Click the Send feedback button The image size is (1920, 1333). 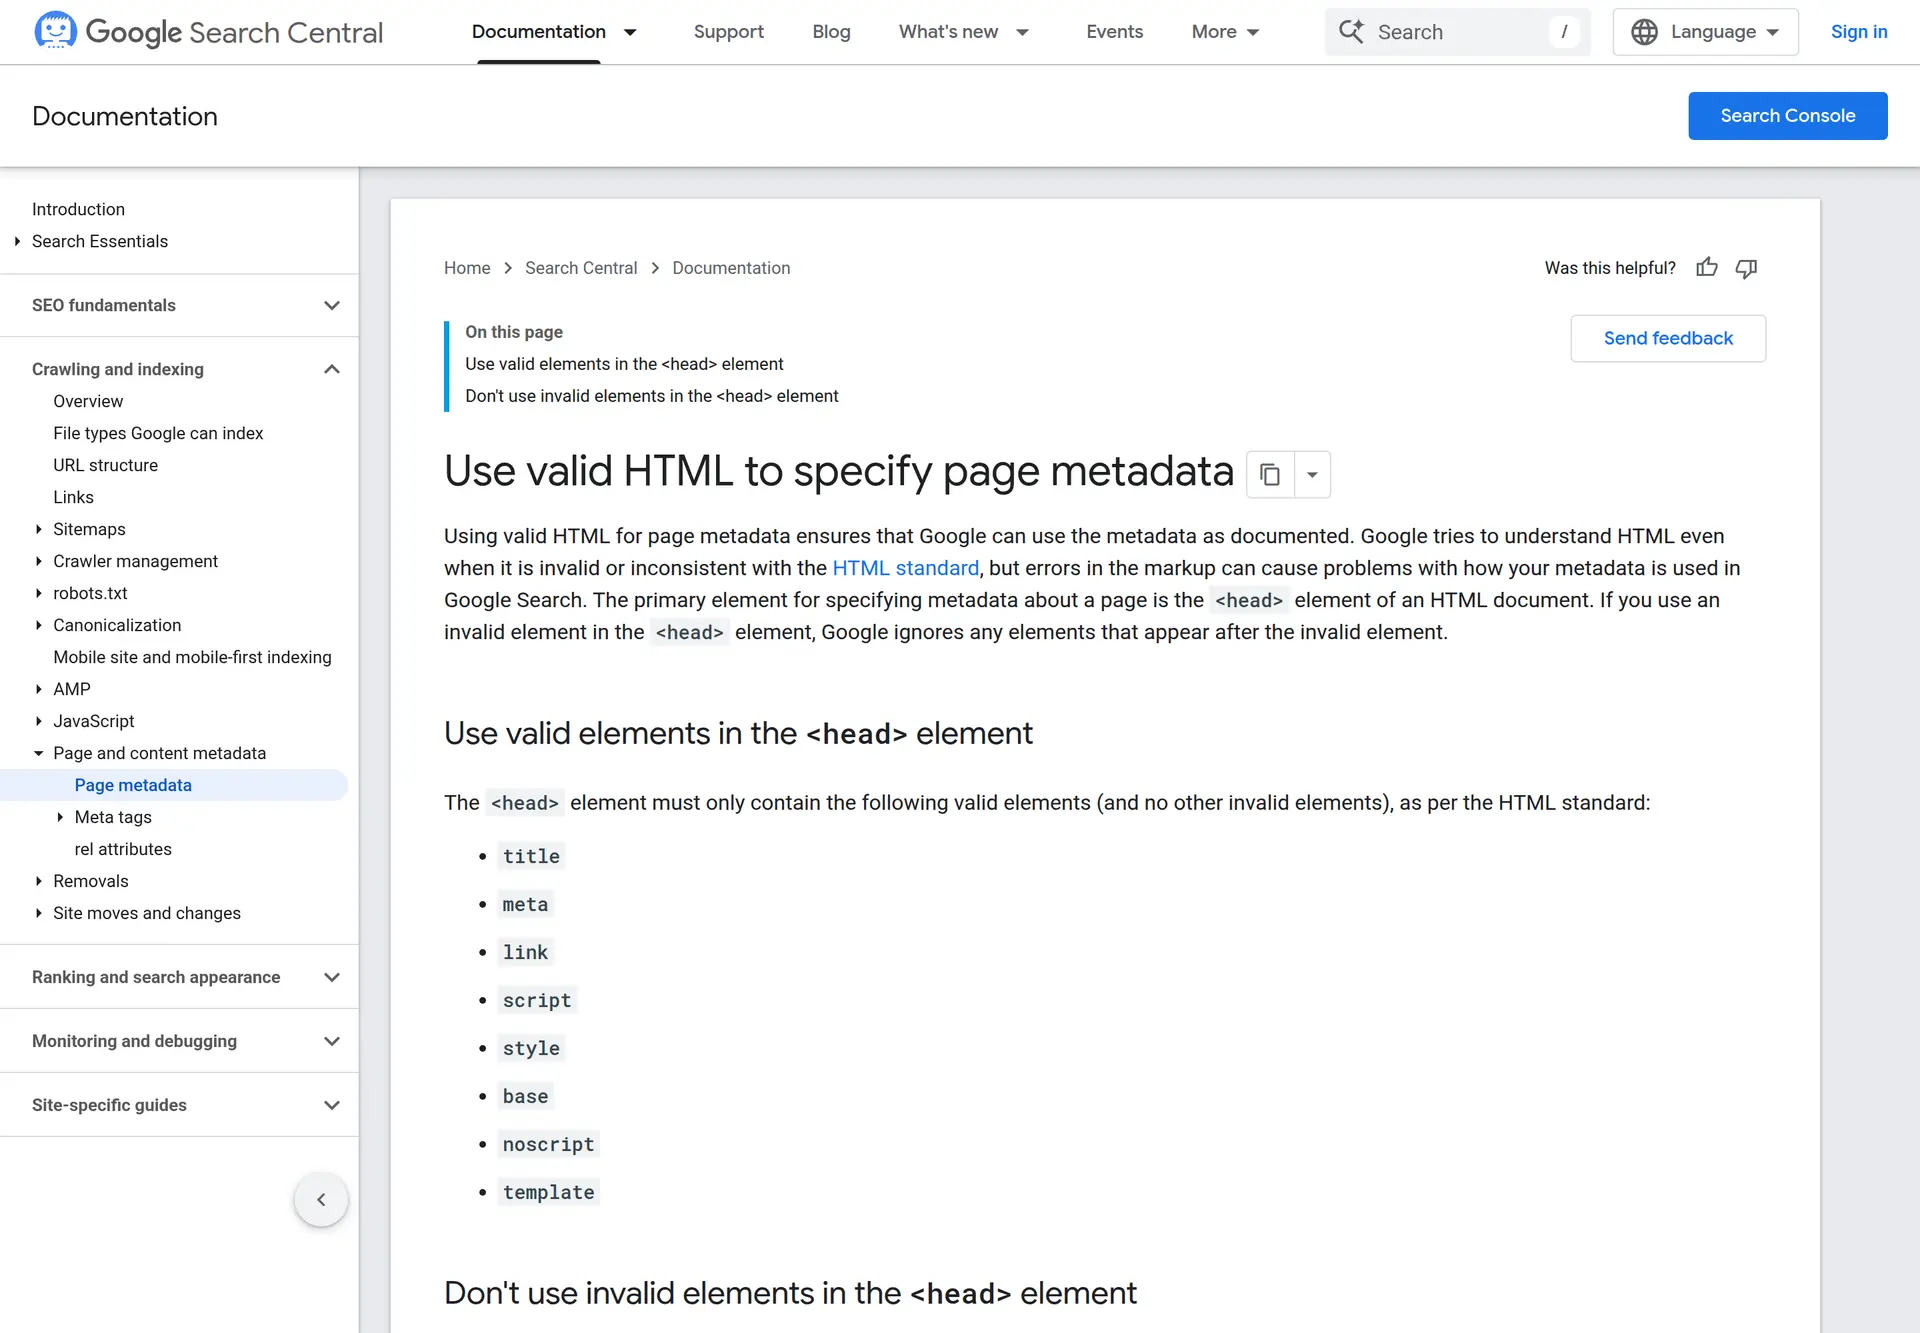tap(1668, 338)
